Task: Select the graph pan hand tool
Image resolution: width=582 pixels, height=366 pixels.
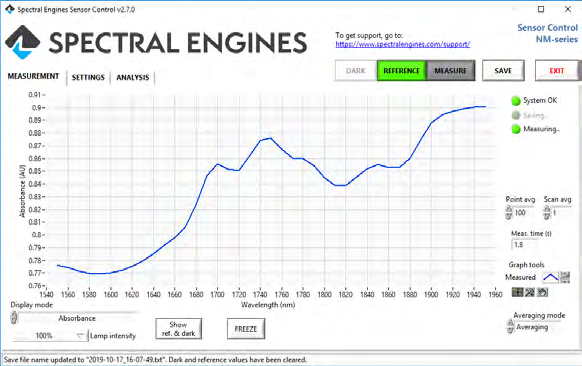Action: point(542,293)
